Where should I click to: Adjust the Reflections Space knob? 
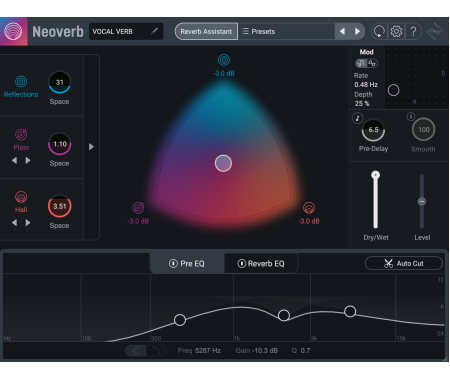coord(59,82)
